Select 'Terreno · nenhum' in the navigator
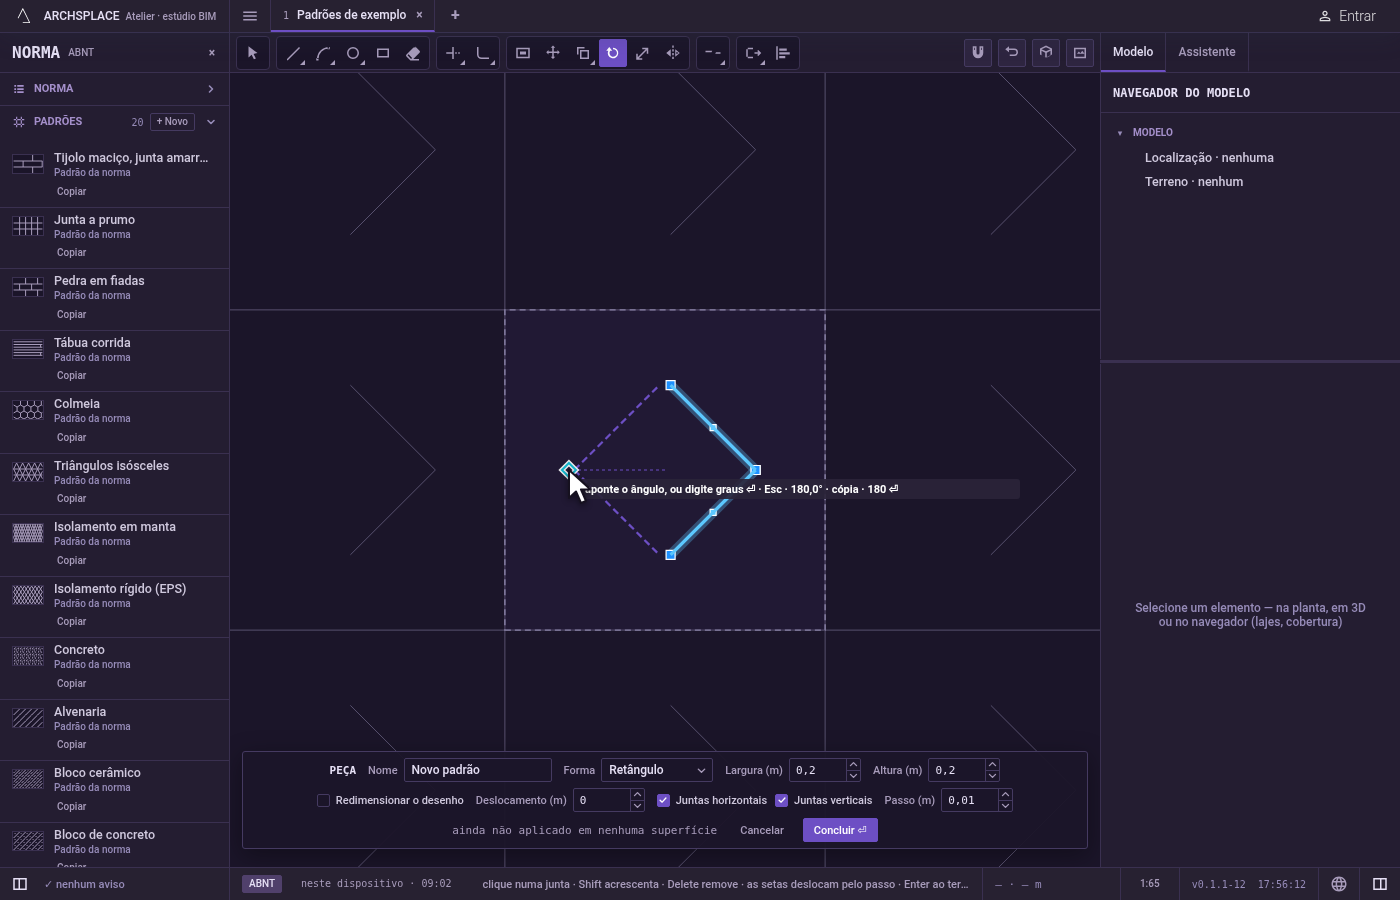This screenshot has height=900, width=1400. pyautogui.click(x=1194, y=182)
